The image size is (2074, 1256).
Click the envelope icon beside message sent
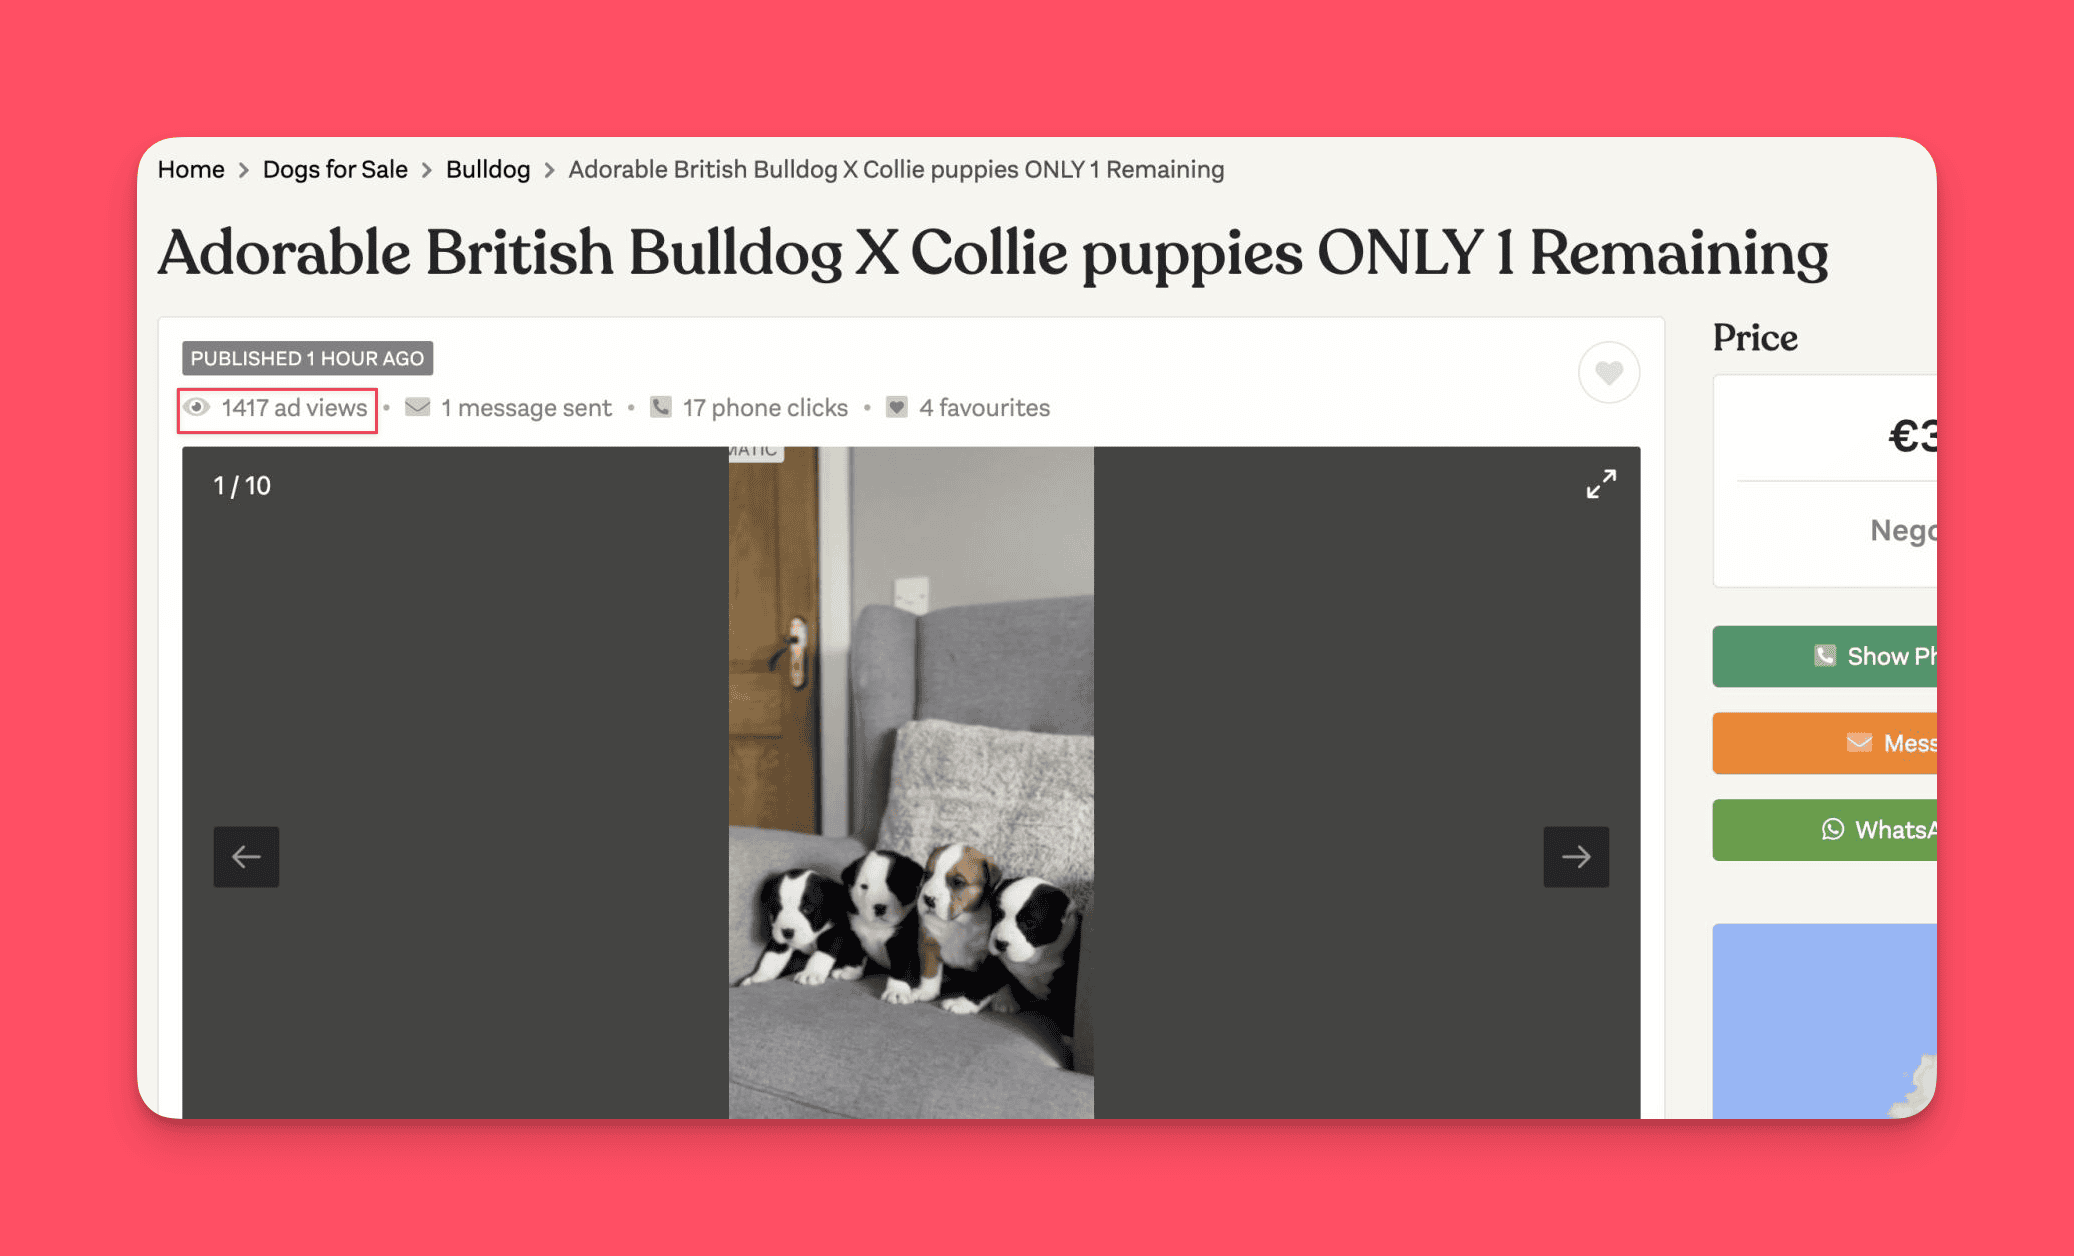417,407
